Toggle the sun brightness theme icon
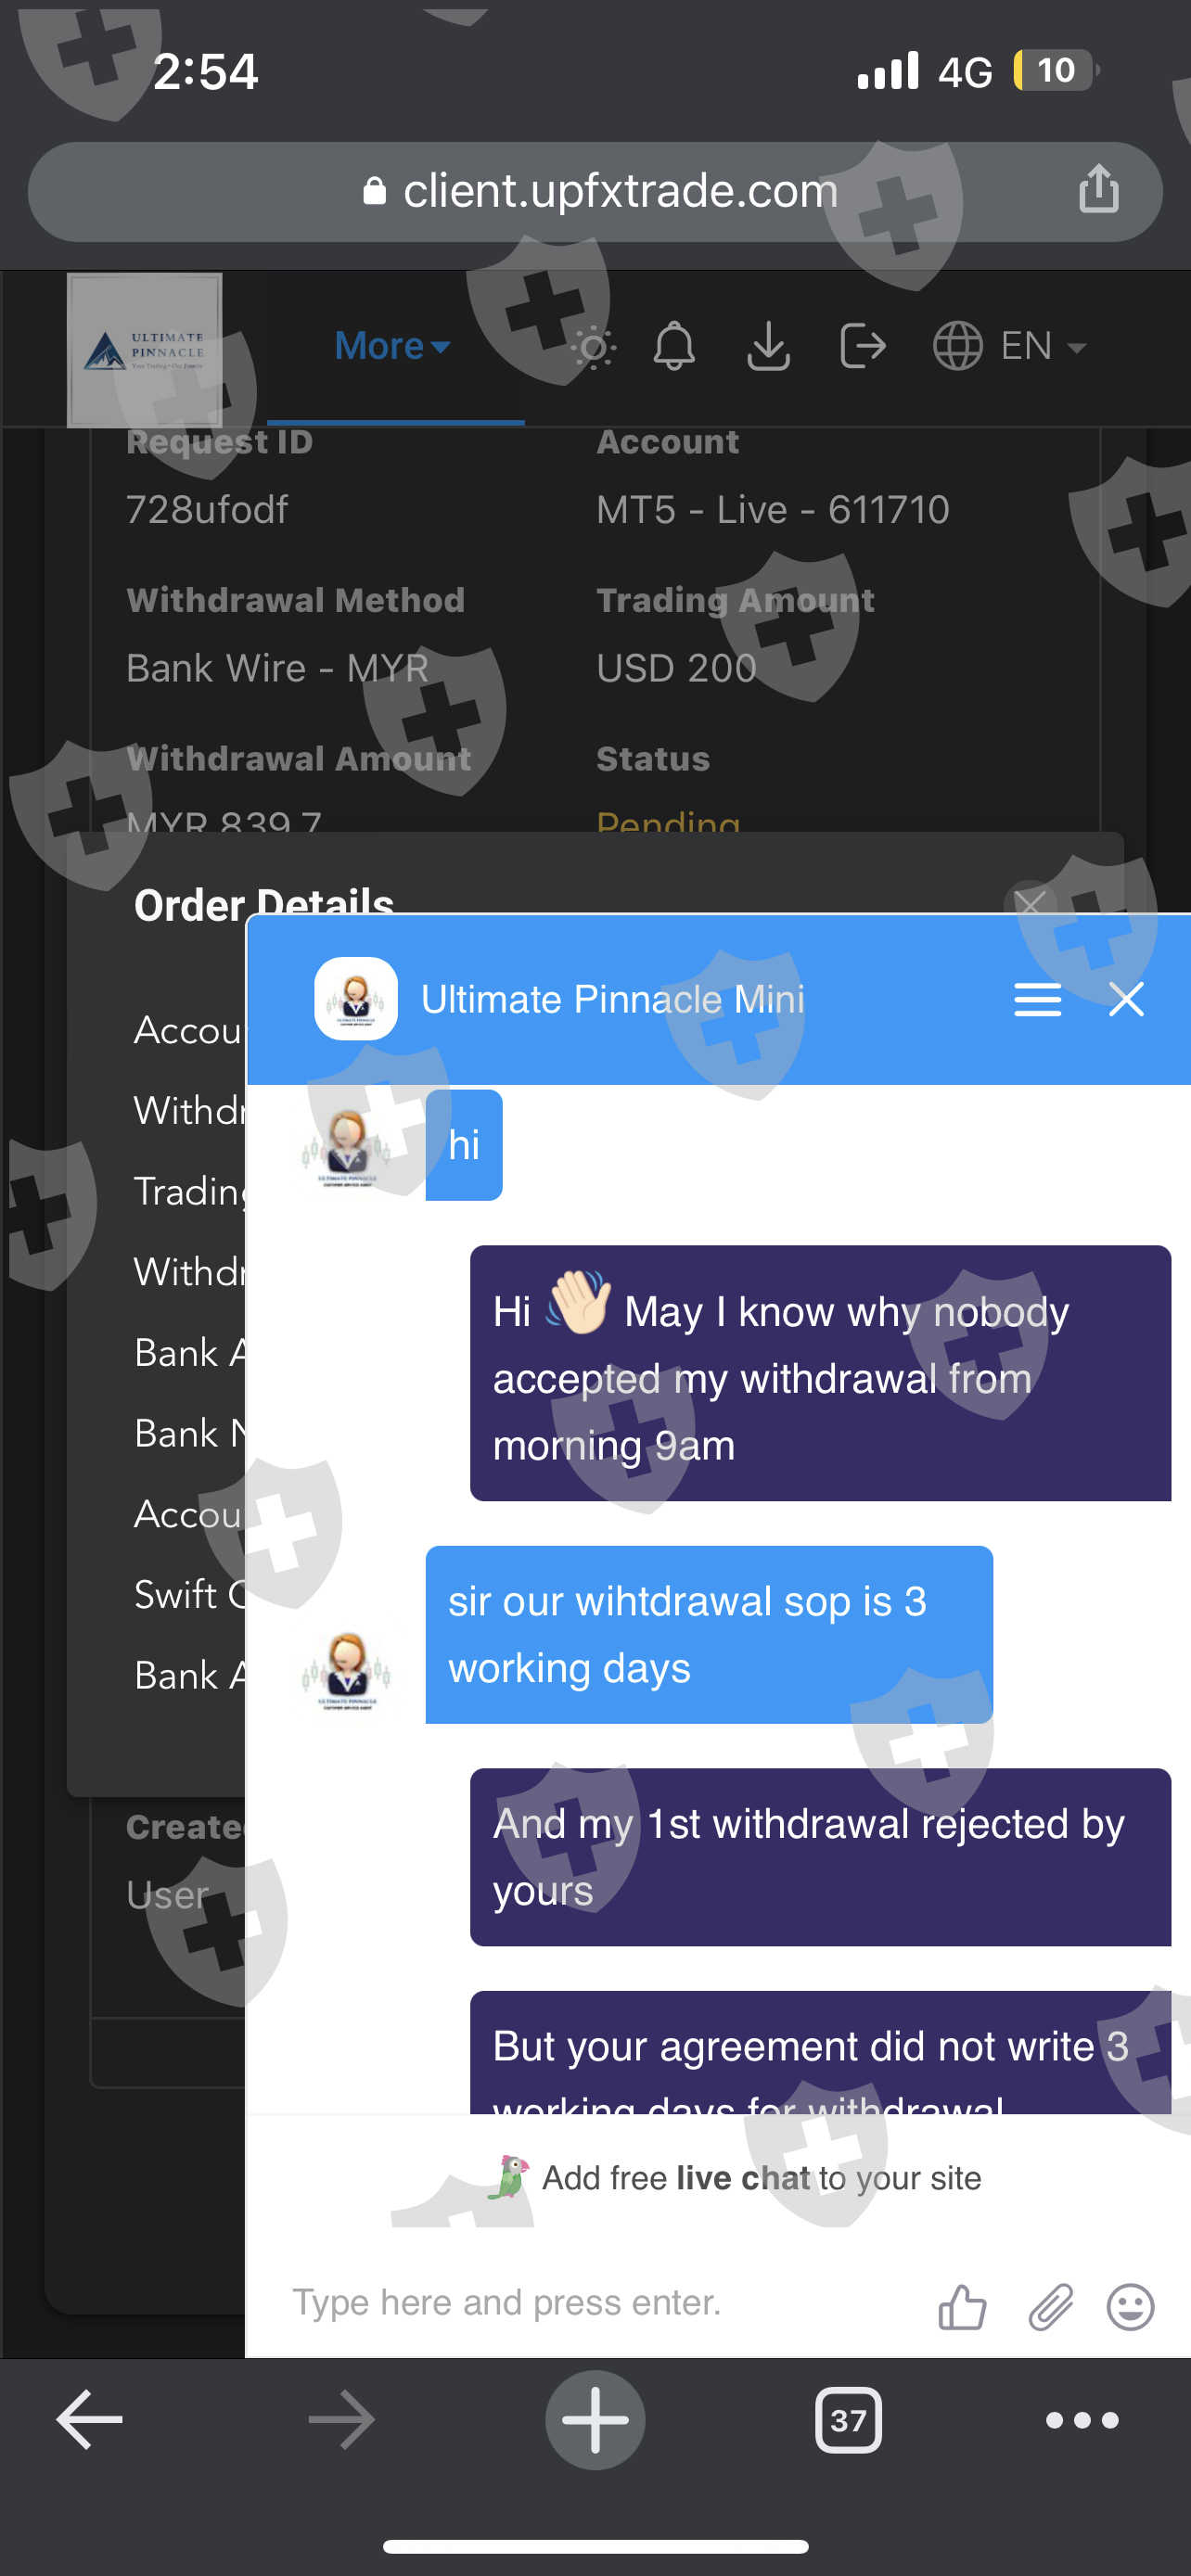 click(x=593, y=347)
